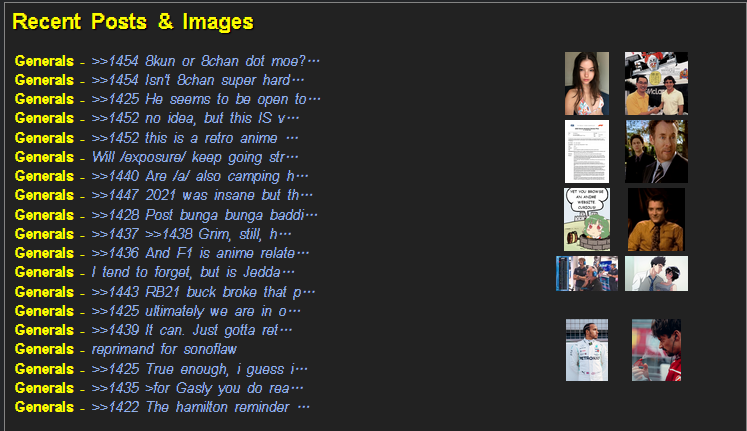Click thumbnail of two men in dark suits

[x=656, y=151]
